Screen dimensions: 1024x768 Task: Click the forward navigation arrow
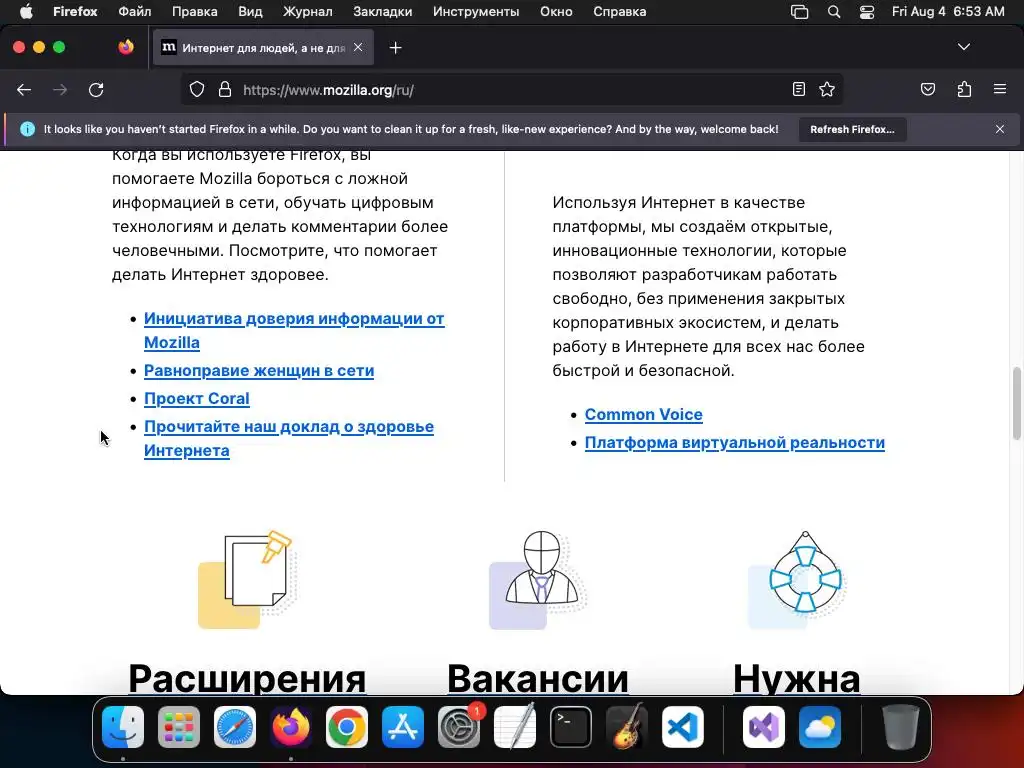(x=60, y=90)
